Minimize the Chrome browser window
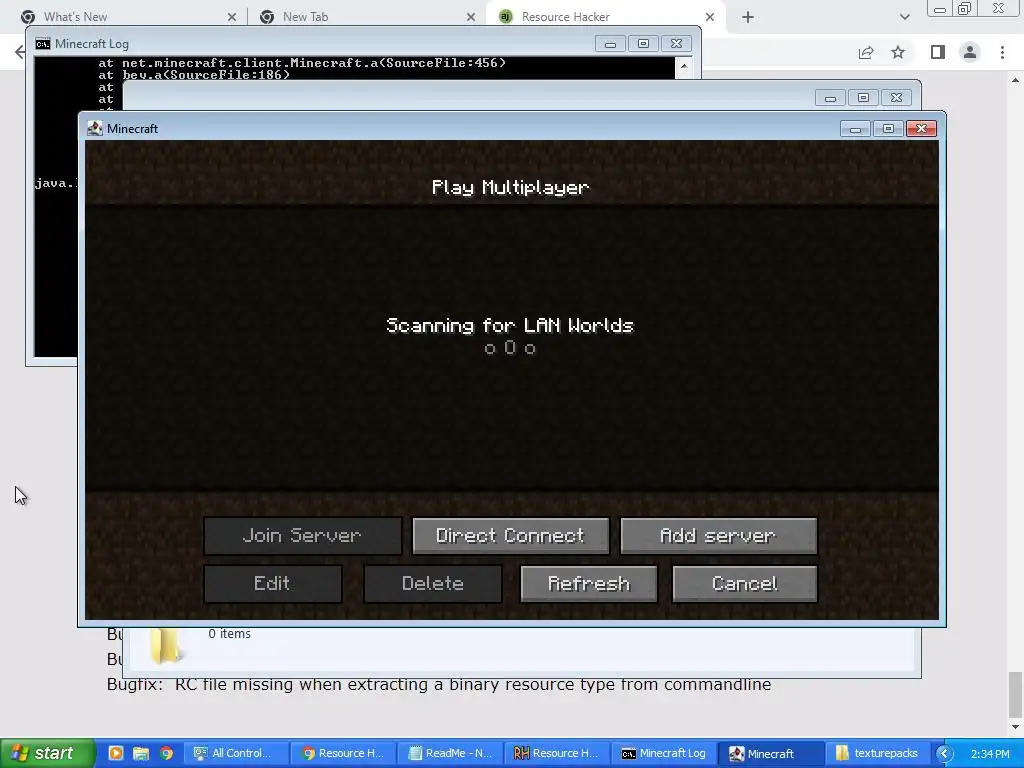The width and height of the screenshot is (1024, 768). click(940, 8)
